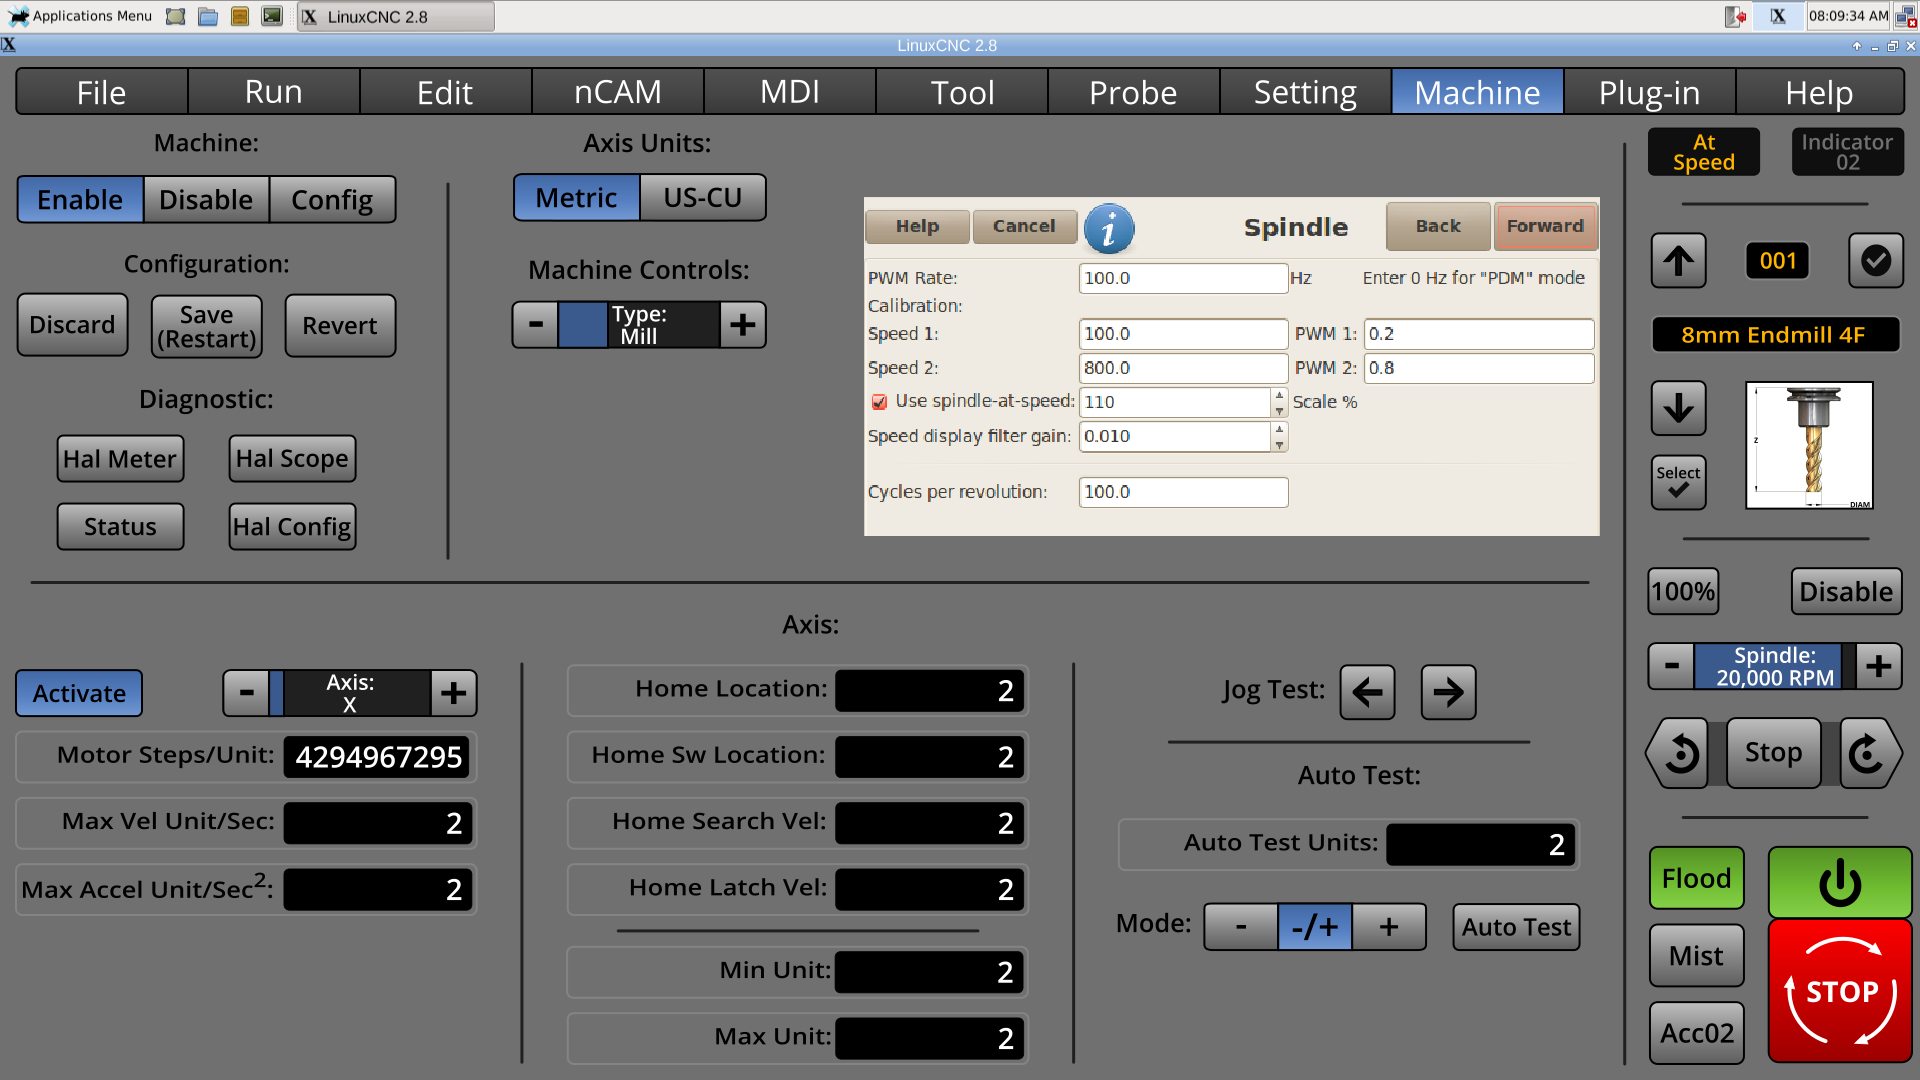Hit the red emergency STOP button

(1840, 991)
